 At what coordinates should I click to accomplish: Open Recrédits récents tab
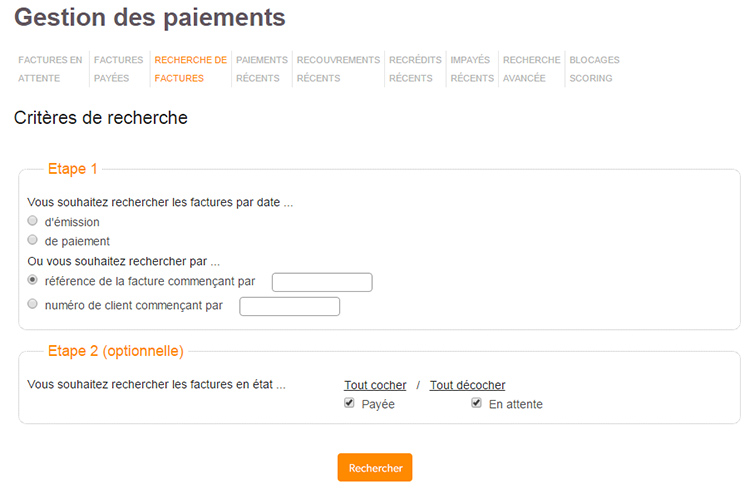point(415,69)
